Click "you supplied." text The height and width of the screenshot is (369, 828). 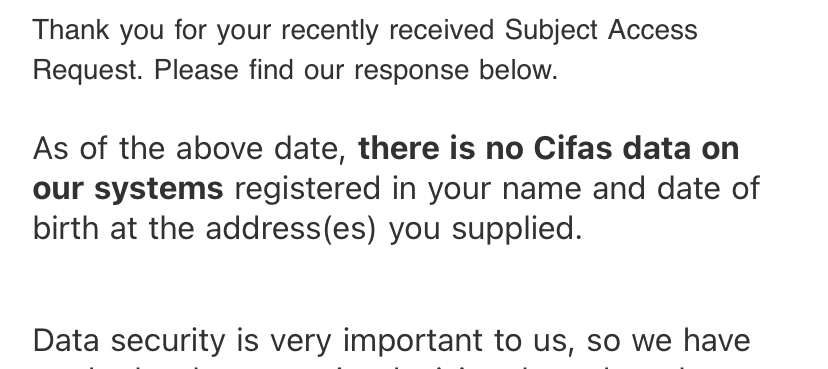[x=485, y=230]
